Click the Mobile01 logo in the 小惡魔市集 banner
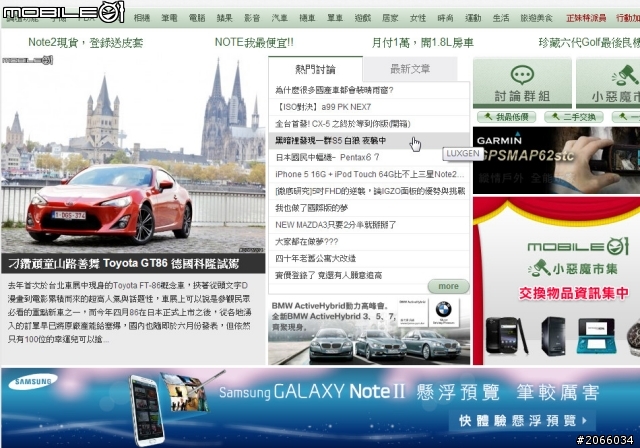 578,246
